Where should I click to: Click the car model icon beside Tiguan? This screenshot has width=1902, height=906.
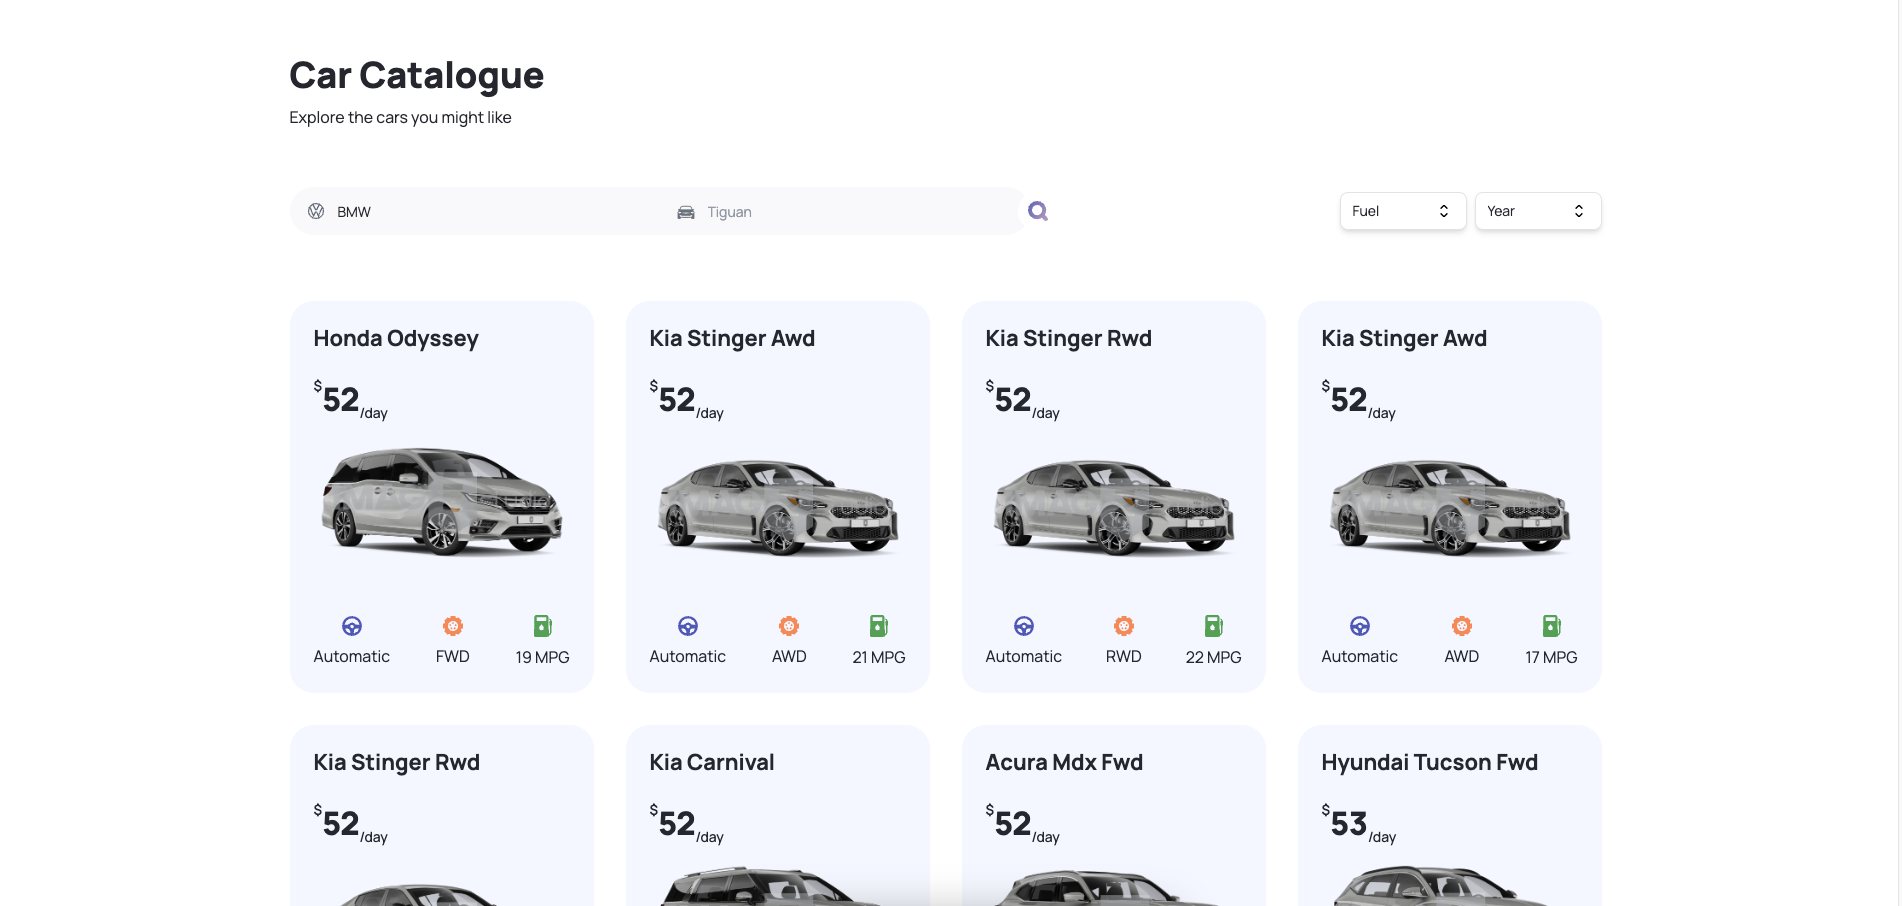(x=686, y=212)
